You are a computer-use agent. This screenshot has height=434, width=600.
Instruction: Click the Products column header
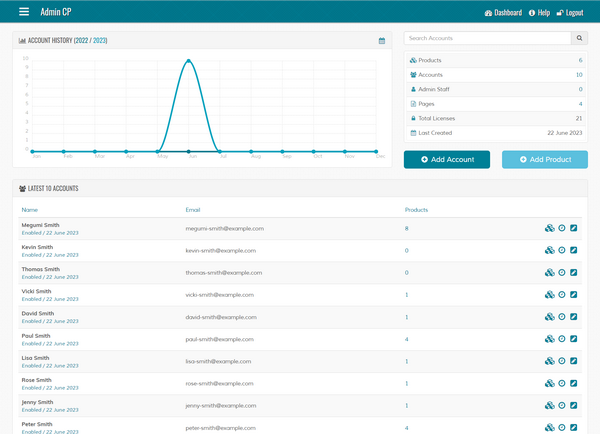(416, 210)
